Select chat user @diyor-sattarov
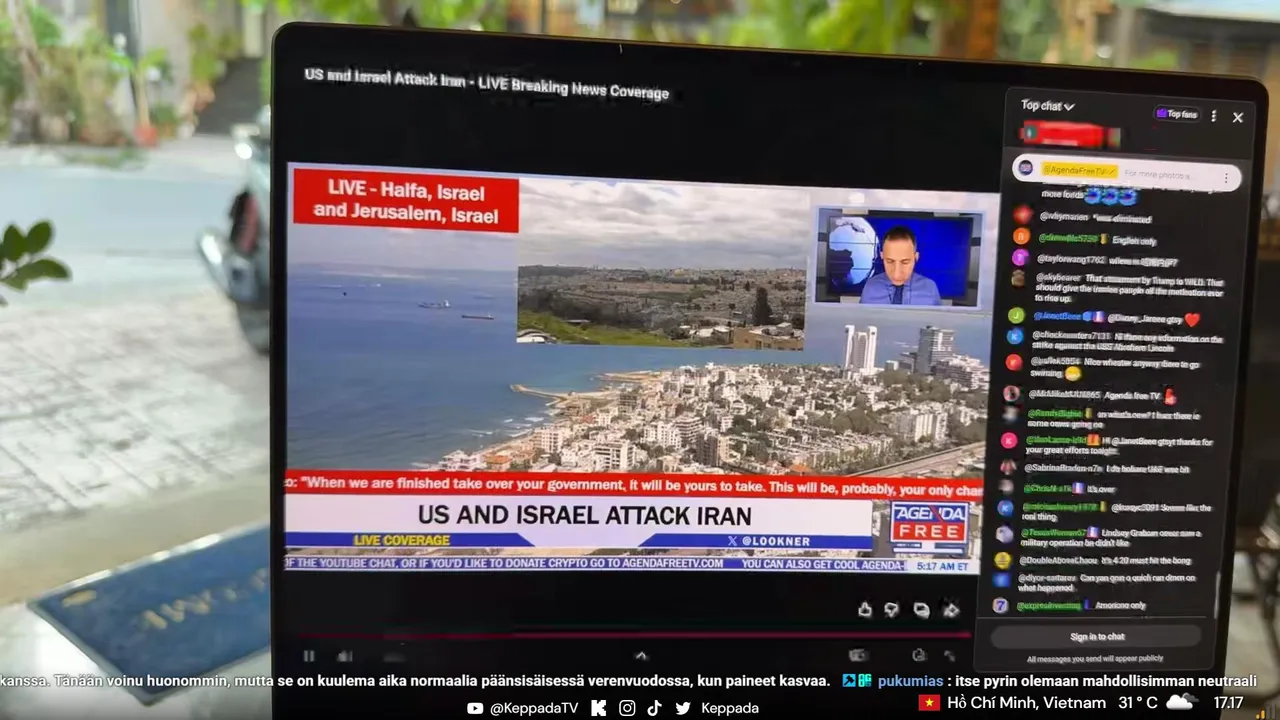1280x720 pixels. pos(1046,578)
